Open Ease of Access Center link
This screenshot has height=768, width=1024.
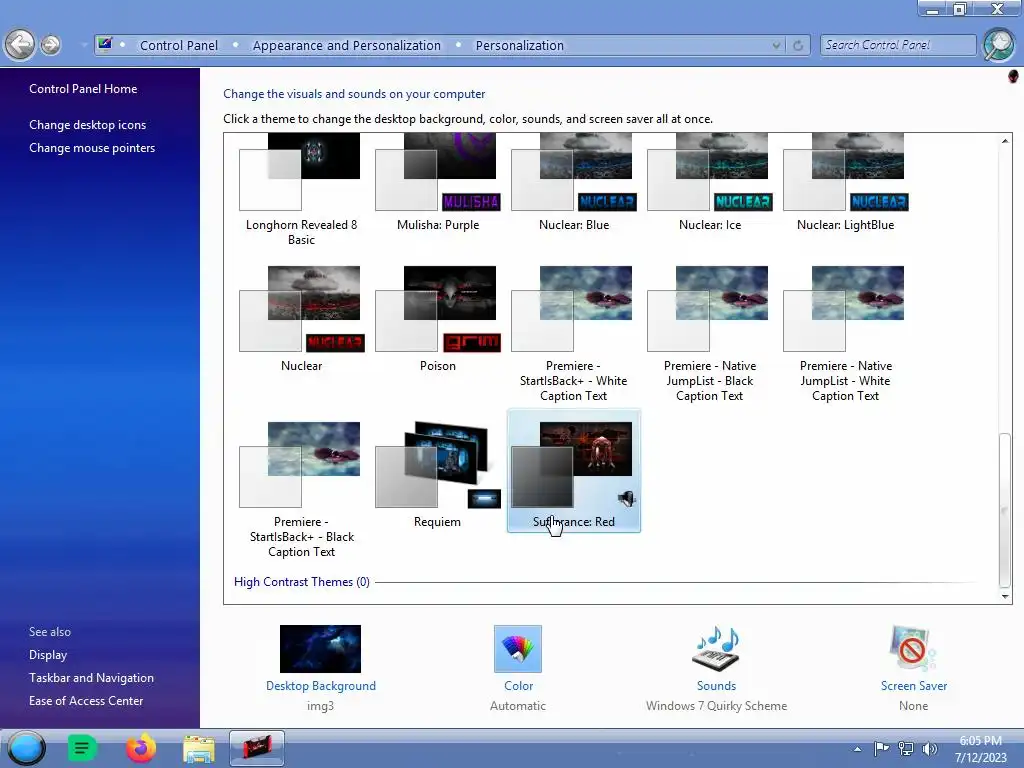click(x=86, y=701)
